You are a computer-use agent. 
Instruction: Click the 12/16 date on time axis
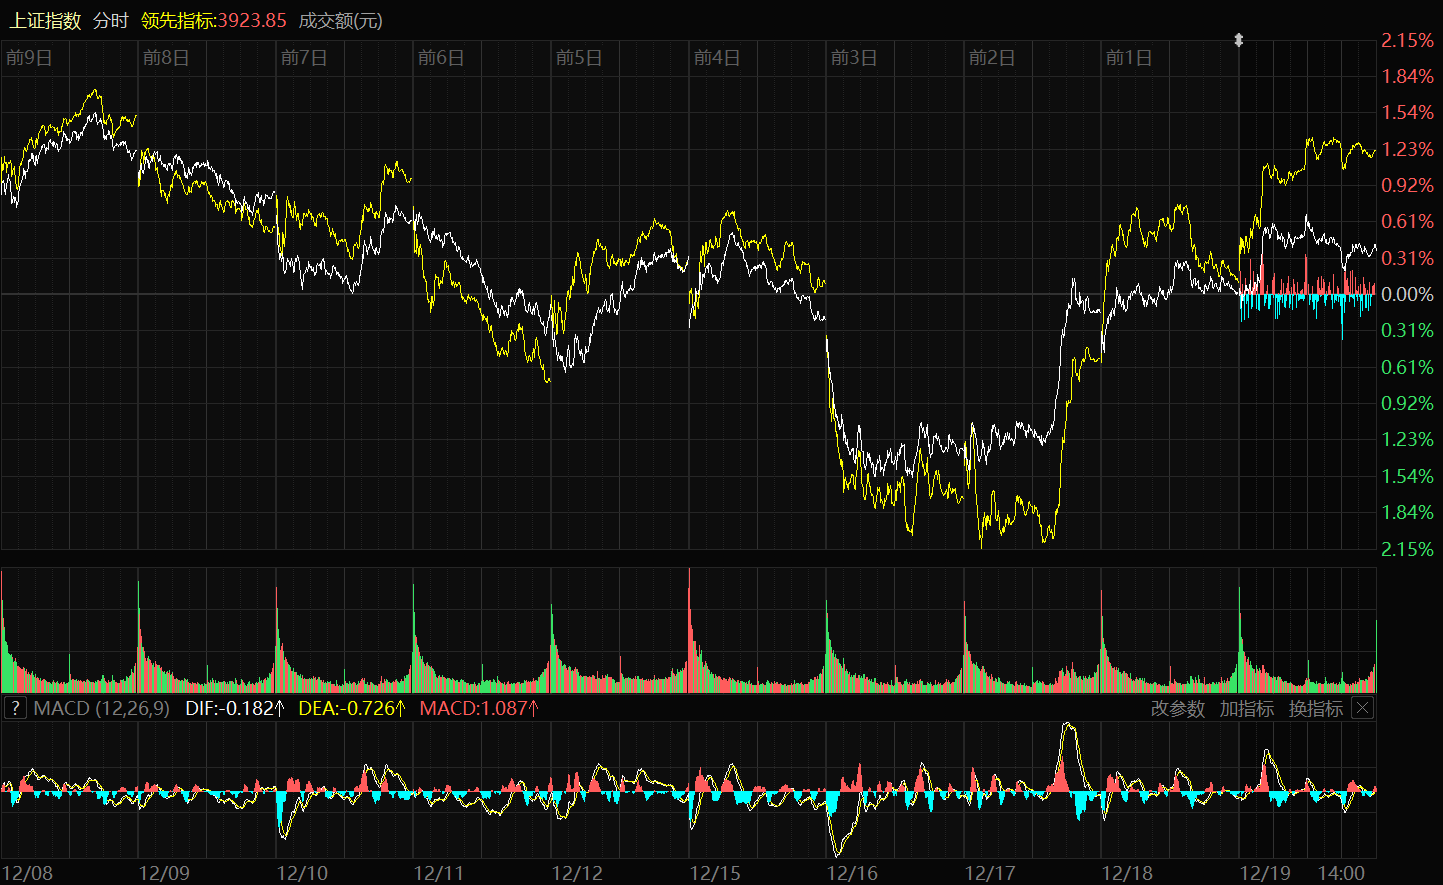pyautogui.click(x=852, y=873)
